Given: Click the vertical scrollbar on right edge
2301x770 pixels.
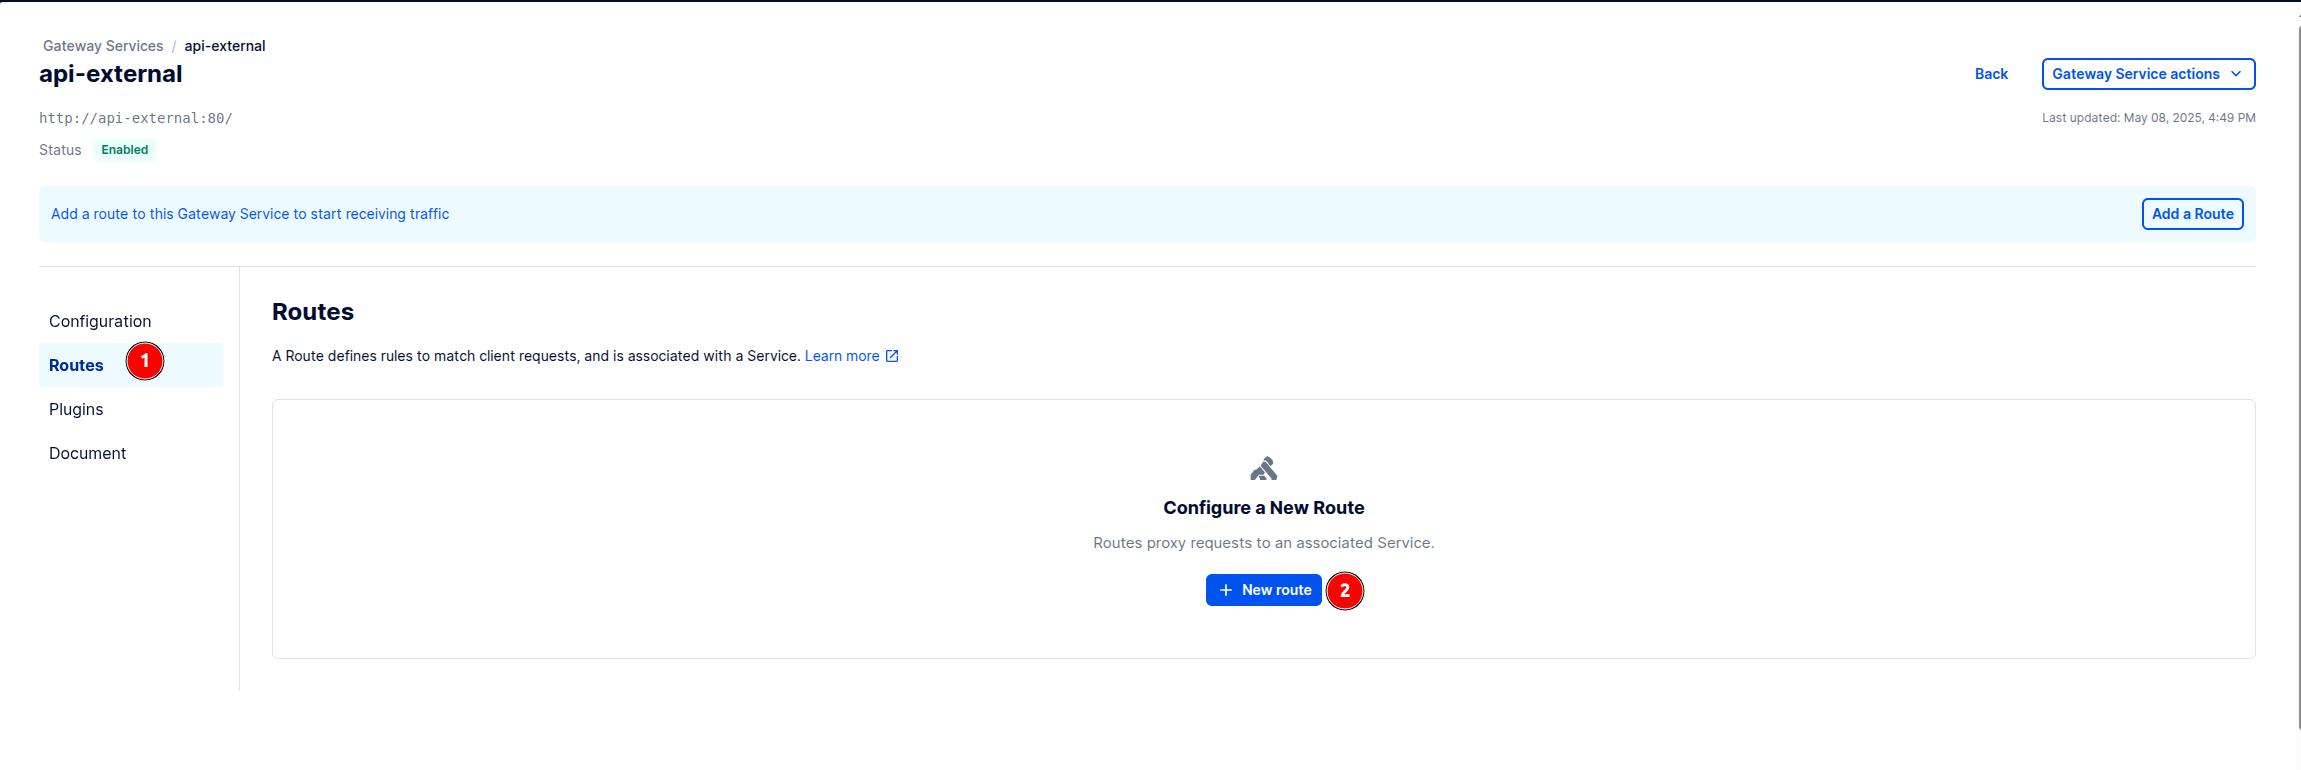Looking at the screenshot, I should coord(2298,380).
